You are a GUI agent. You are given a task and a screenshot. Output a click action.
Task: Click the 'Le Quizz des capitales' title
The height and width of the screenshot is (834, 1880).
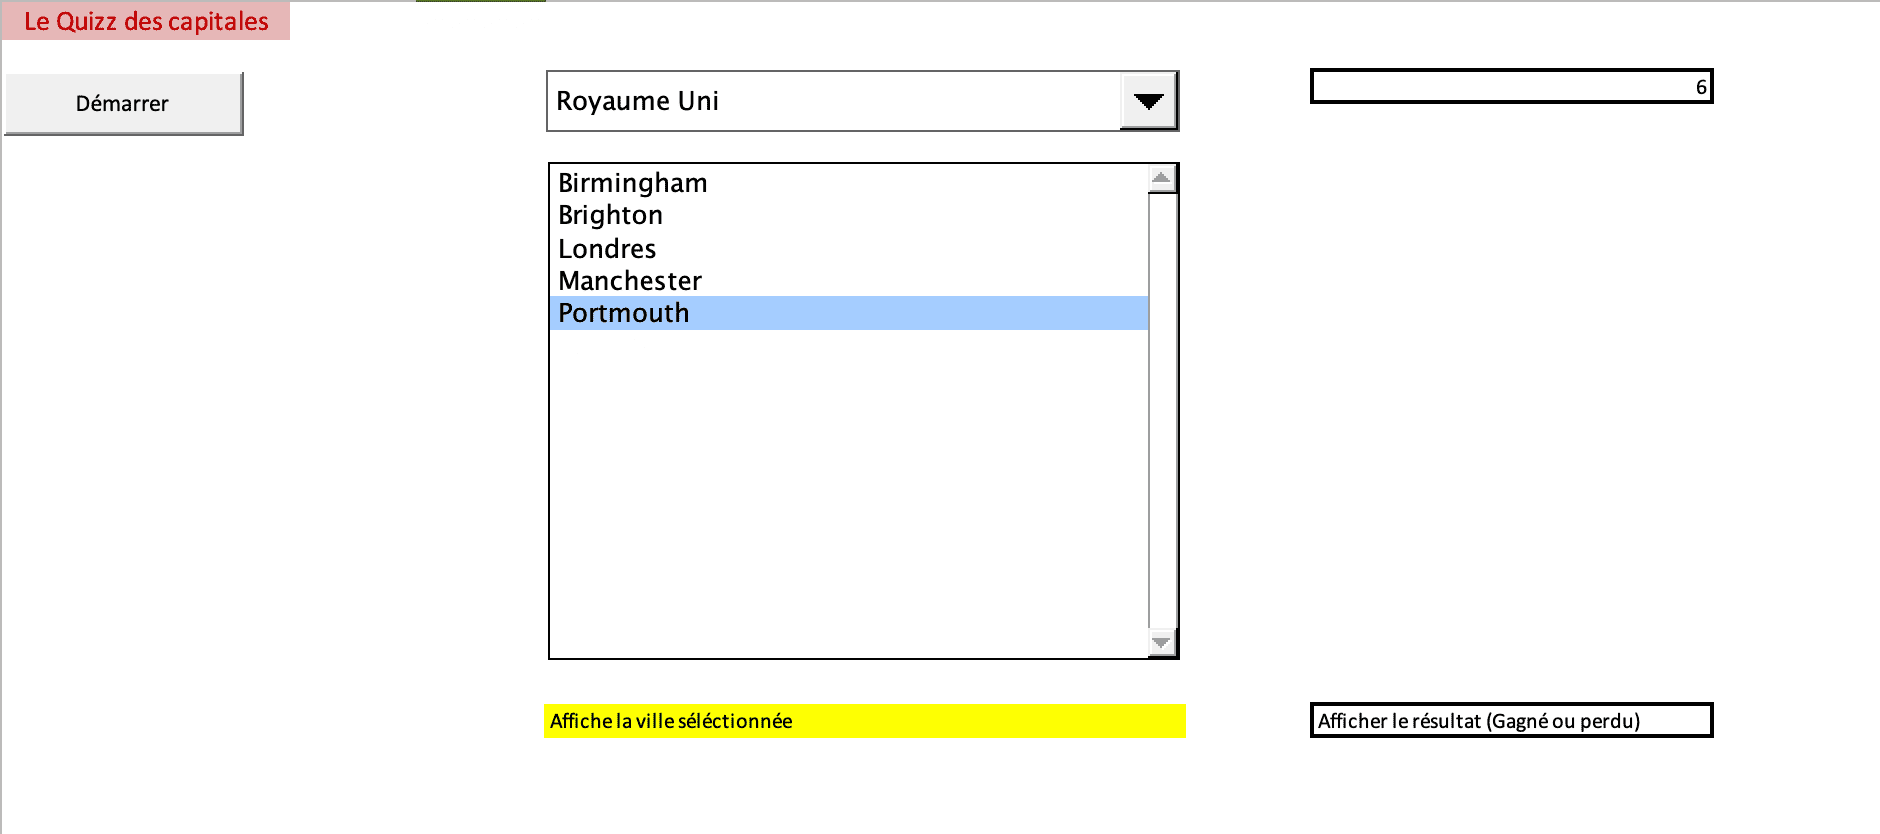[x=146, y=21]
